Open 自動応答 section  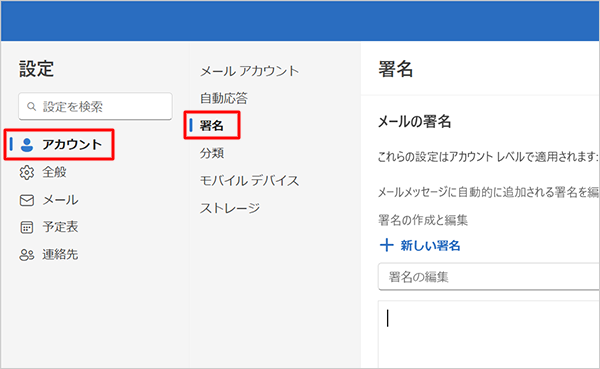tap(224, 98)
